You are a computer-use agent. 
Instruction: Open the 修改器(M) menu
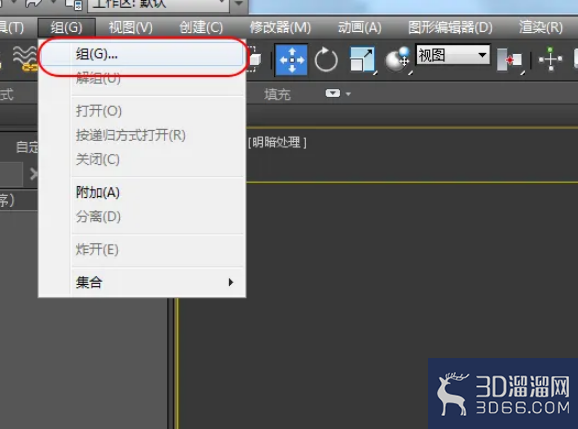pyautogui.click(x=280, y=28)
